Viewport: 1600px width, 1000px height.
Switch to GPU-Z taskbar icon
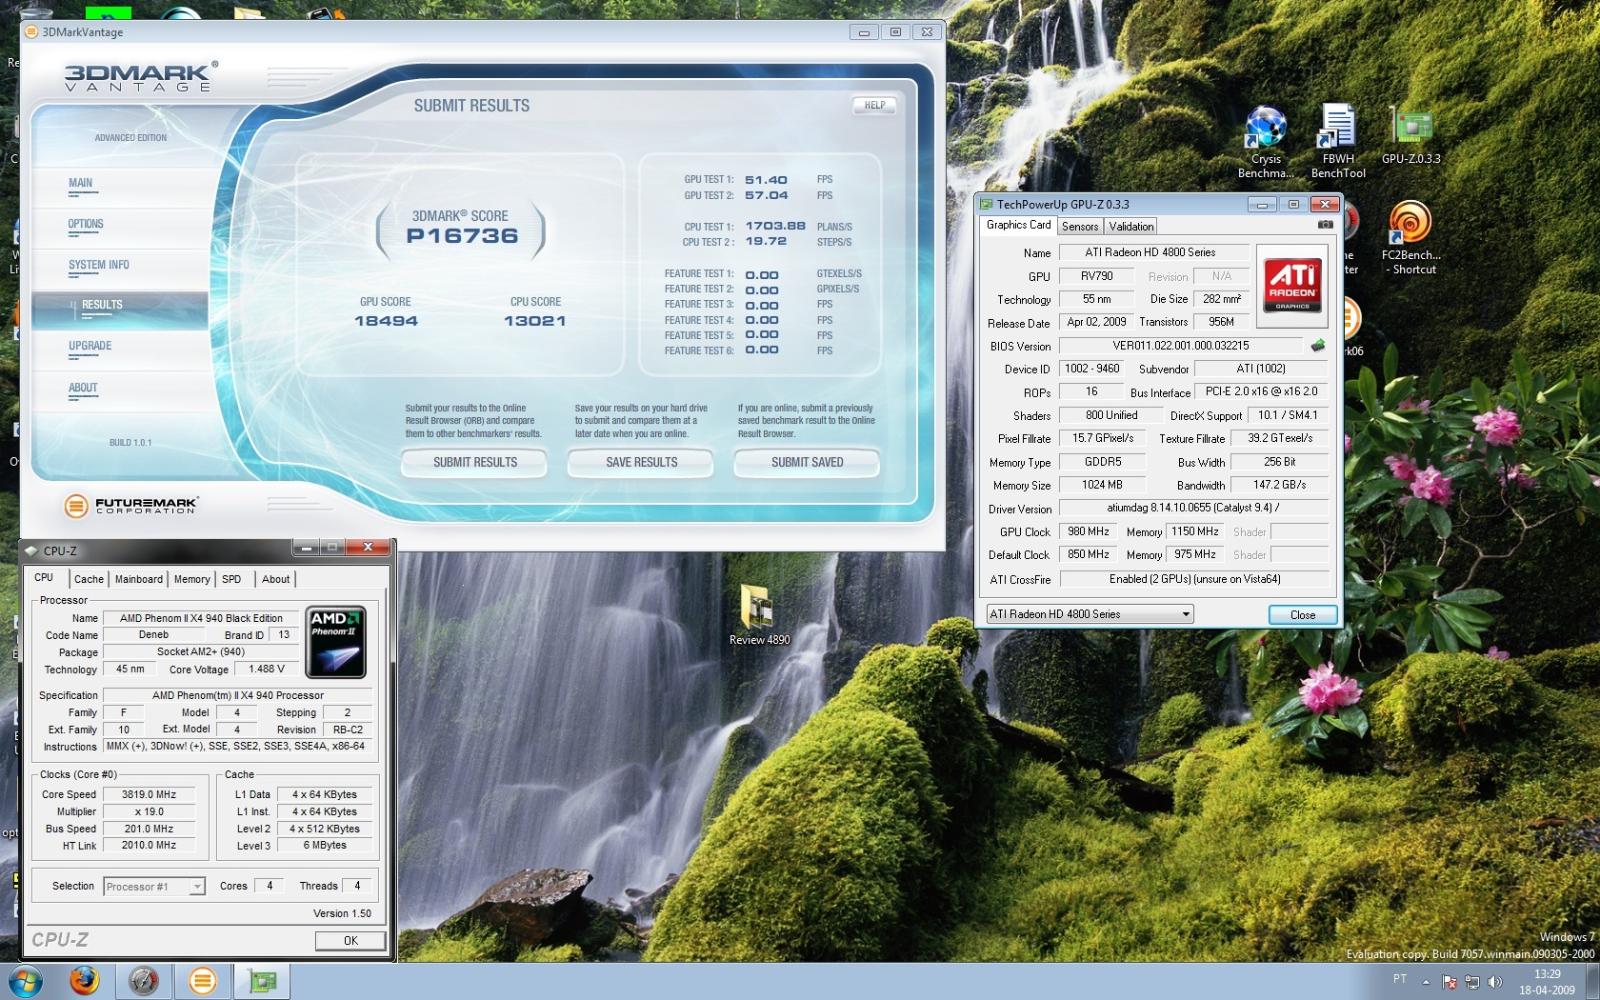pos(262,981)
